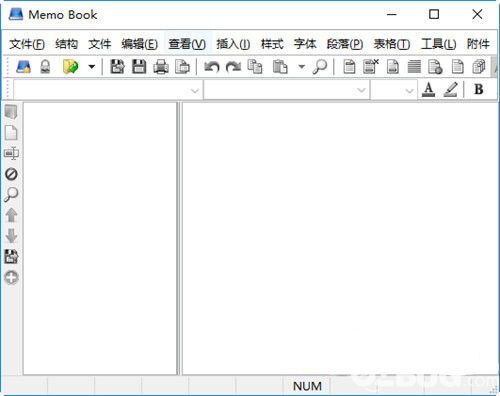Click the page icon with an X mark
This screenshot has width=500, height=396.
coord(371,66)
